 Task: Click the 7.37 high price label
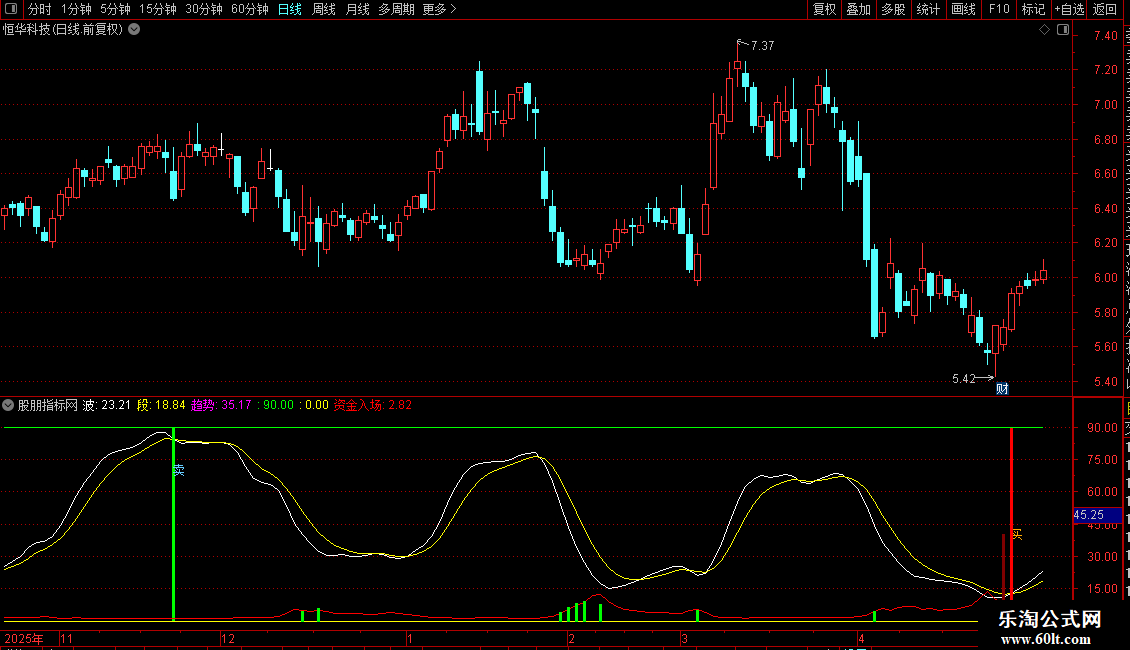[762, 45]
